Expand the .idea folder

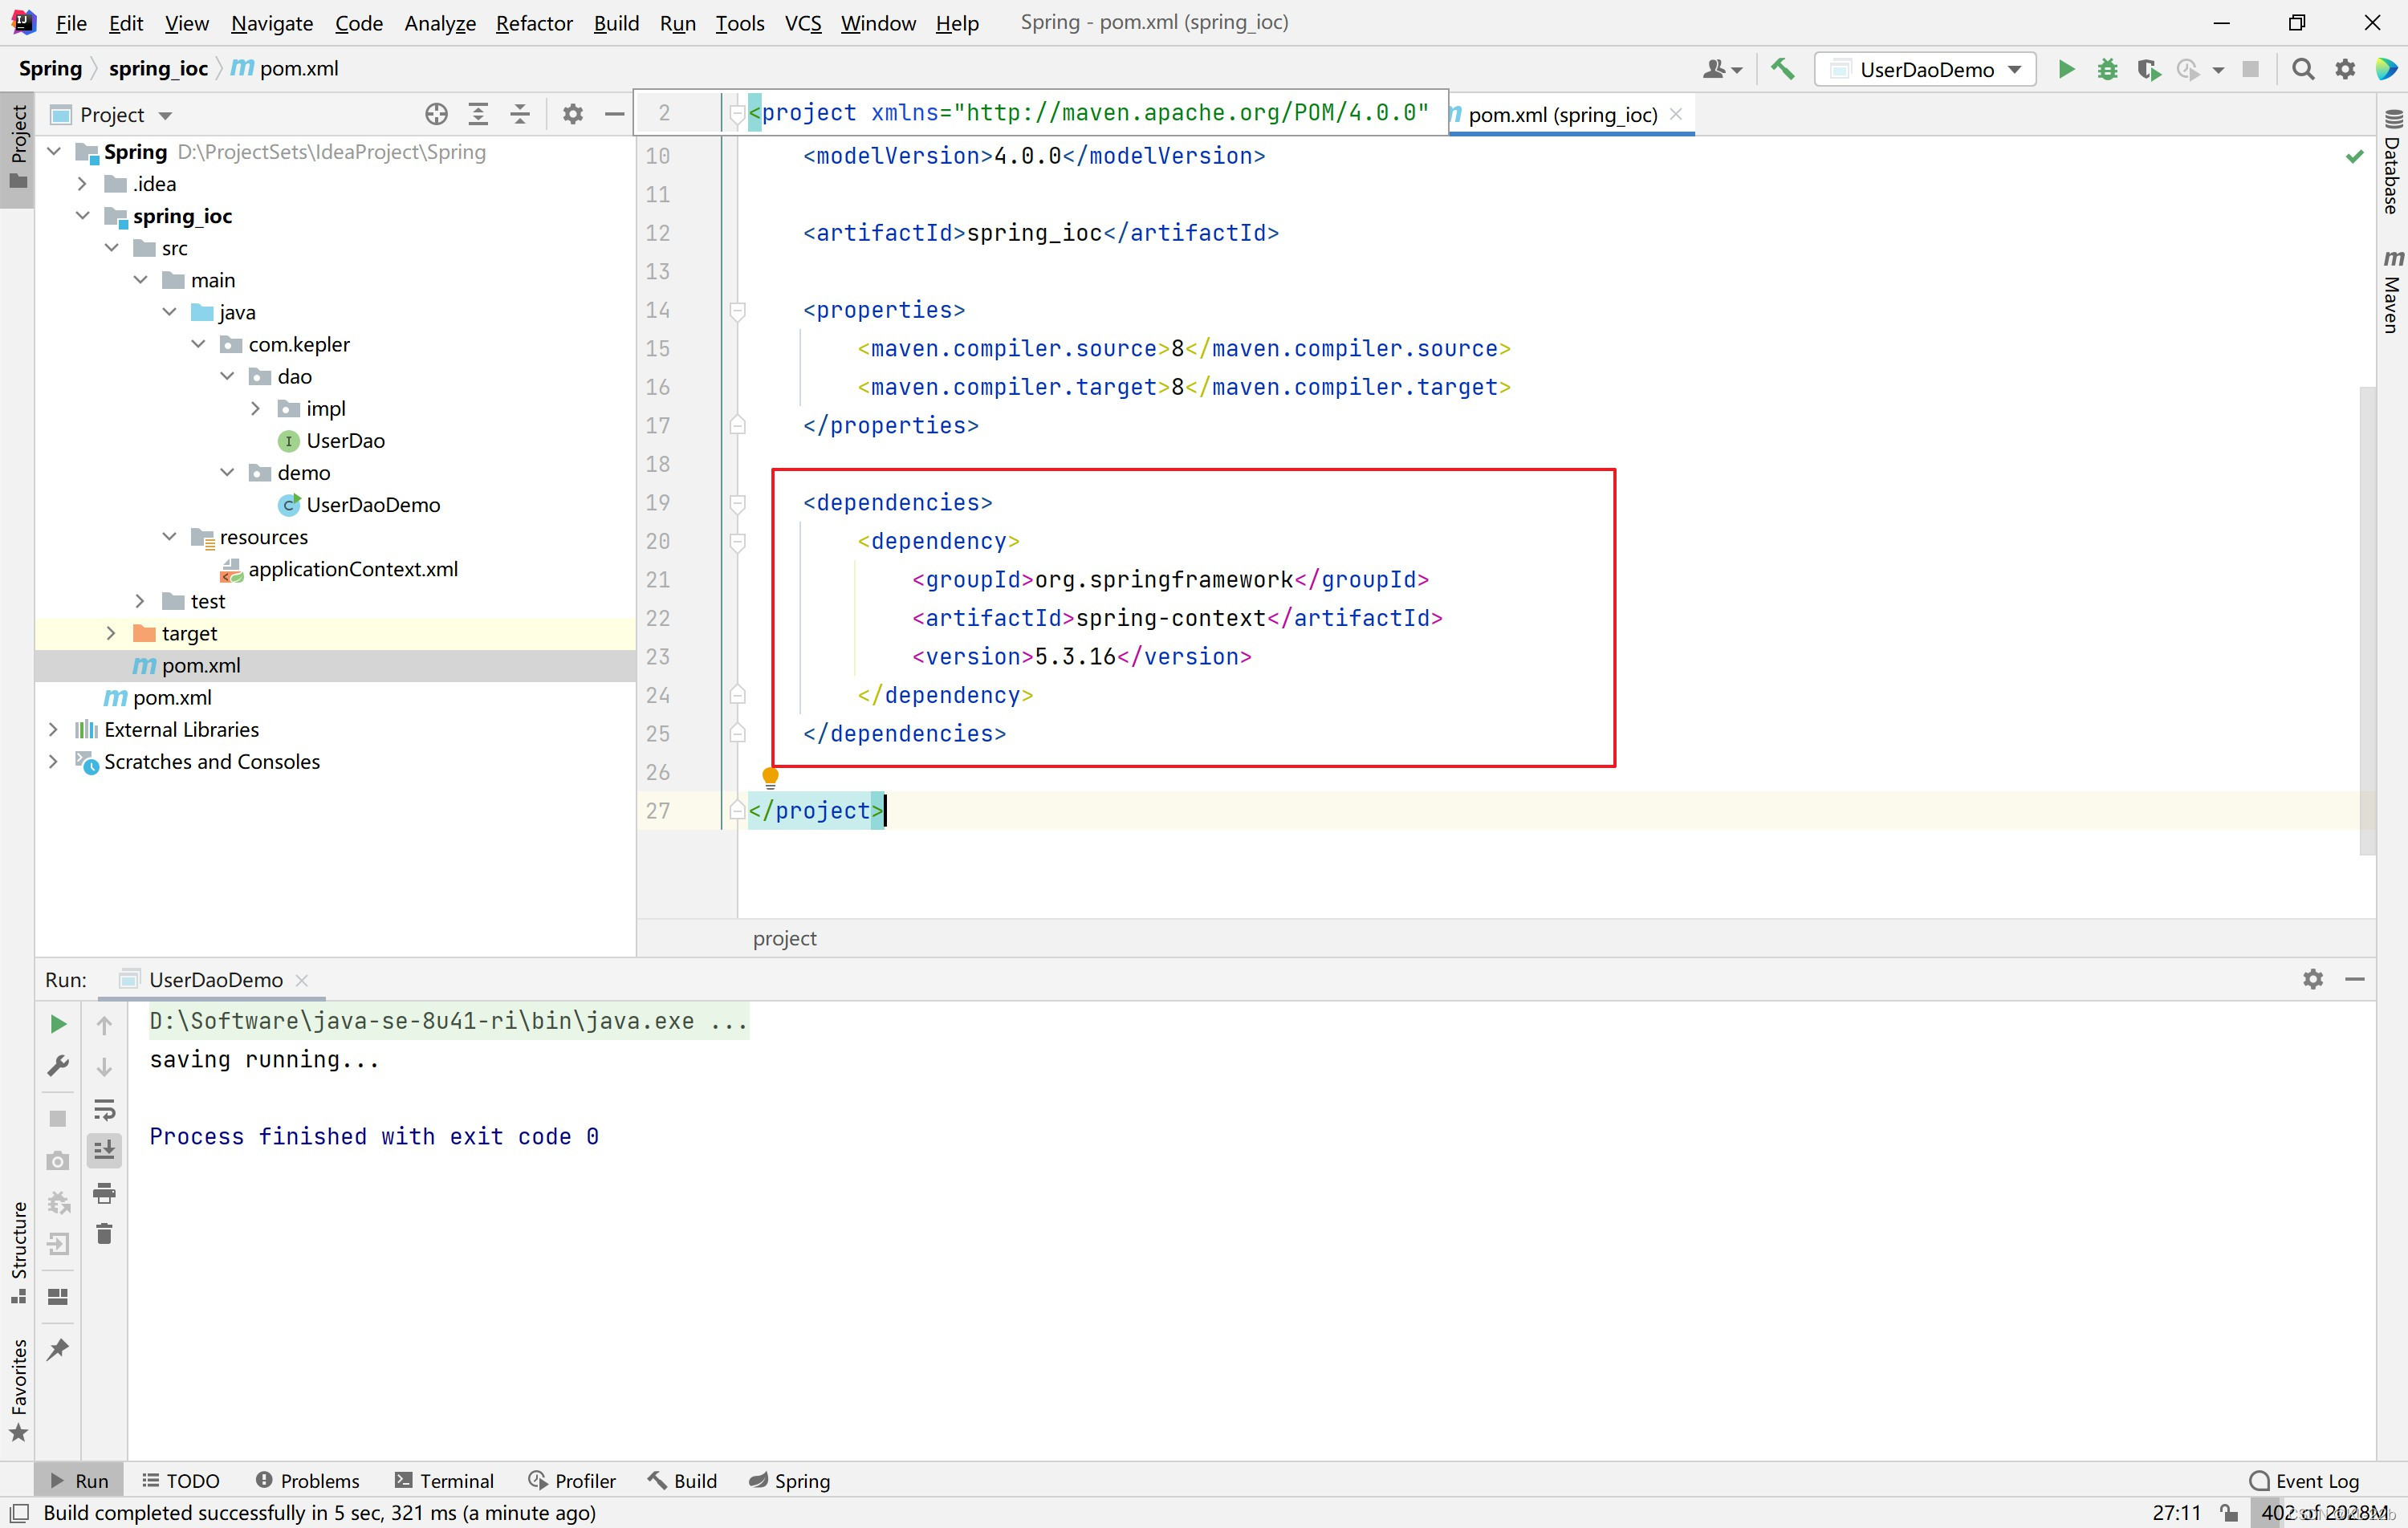coord(82,184)
